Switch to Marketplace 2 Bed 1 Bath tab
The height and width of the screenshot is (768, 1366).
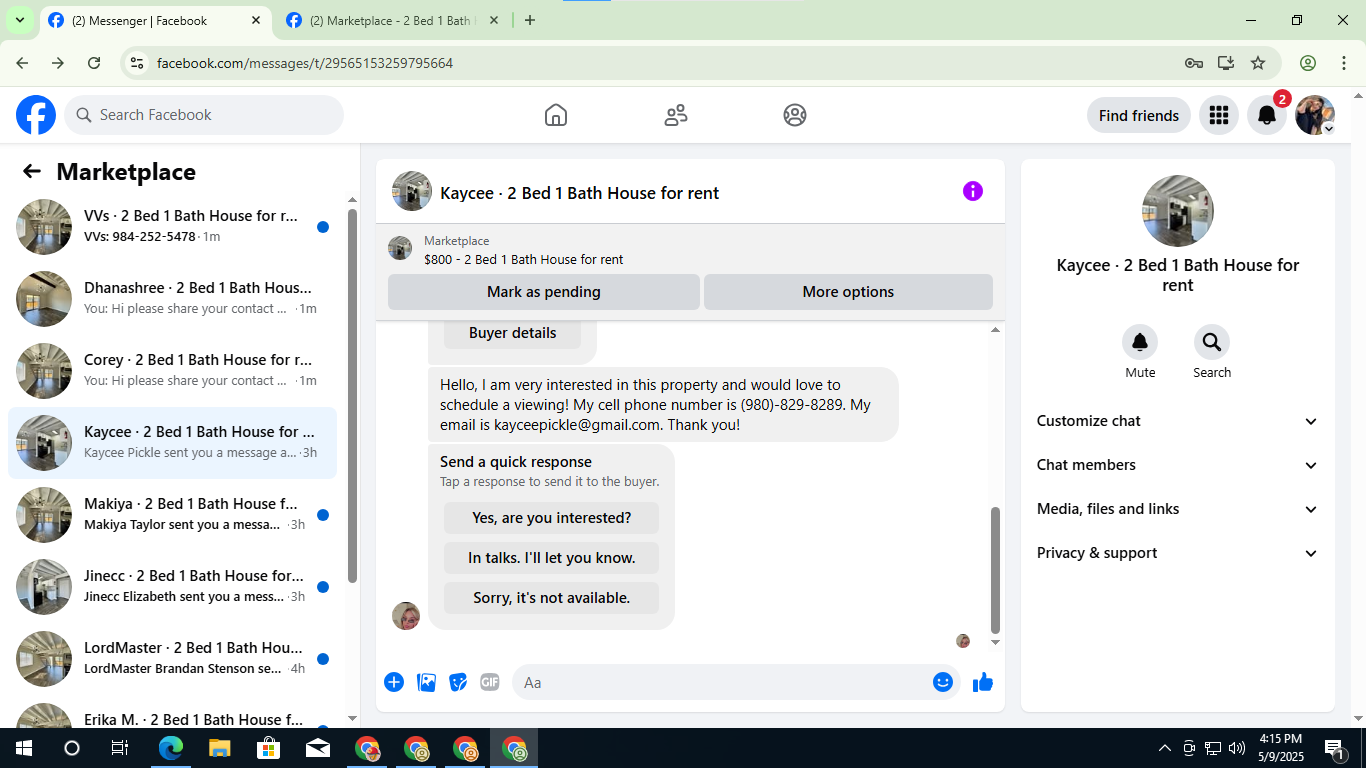tap(394, 20)
